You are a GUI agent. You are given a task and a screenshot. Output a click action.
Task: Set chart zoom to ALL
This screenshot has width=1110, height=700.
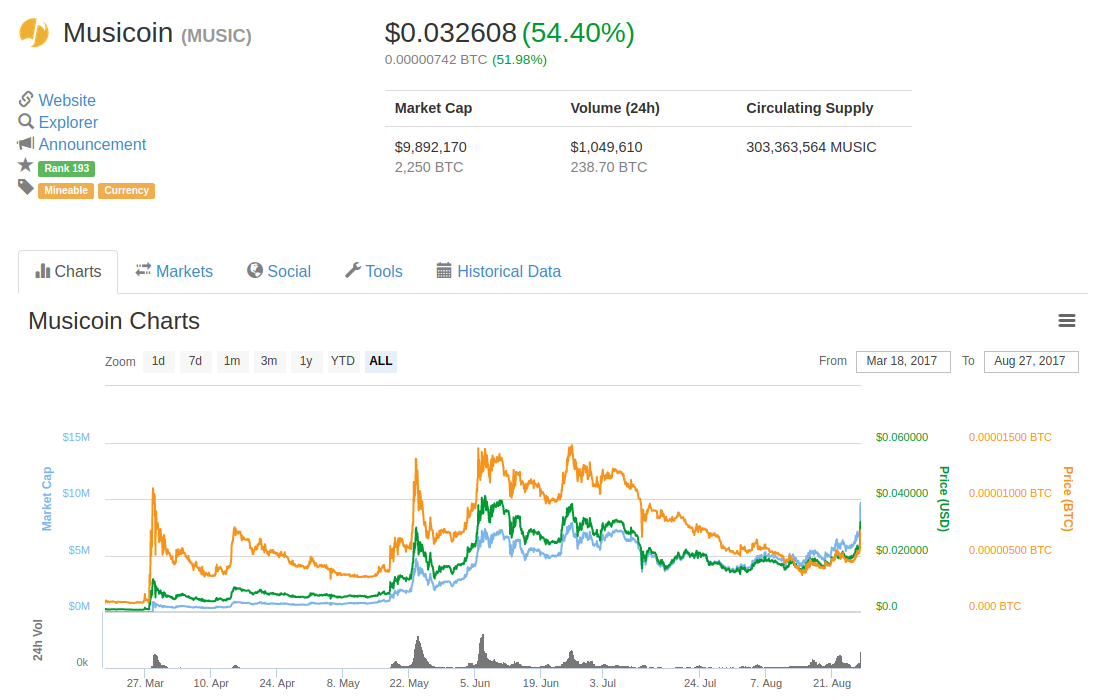click(381, 361)
